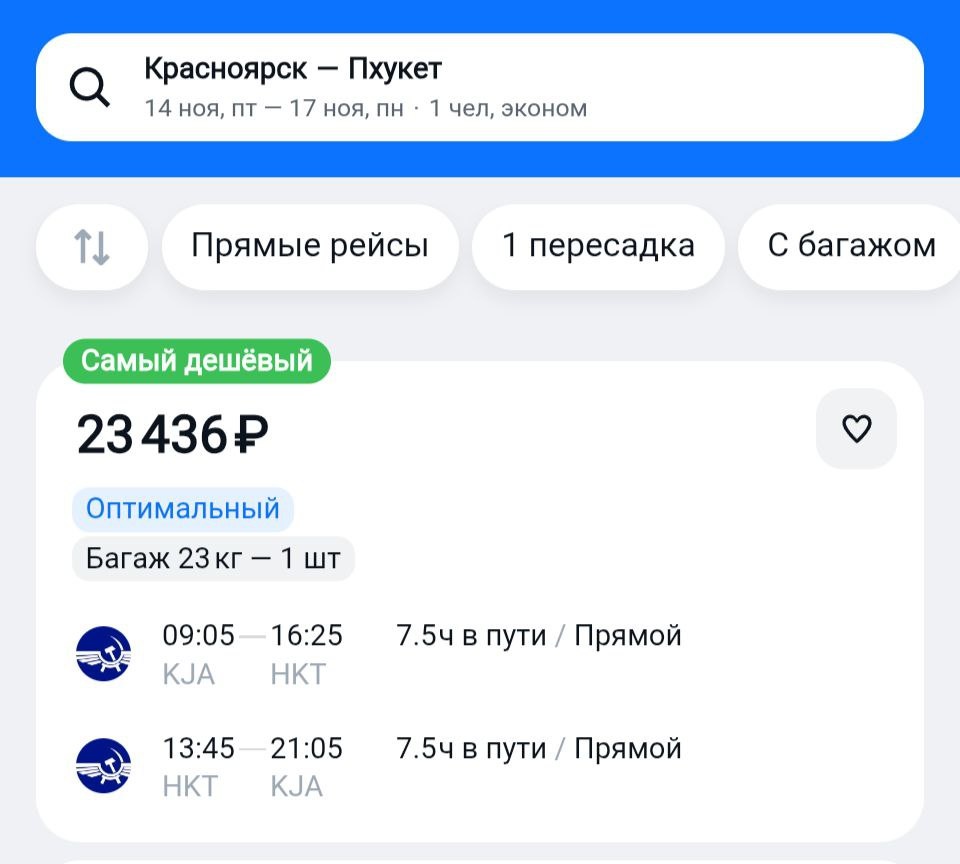The height and width of the screenshot is (864, 960).
Task: Tap the Багаж 23 кг — 1 шт label
Action: click(213, 558)
